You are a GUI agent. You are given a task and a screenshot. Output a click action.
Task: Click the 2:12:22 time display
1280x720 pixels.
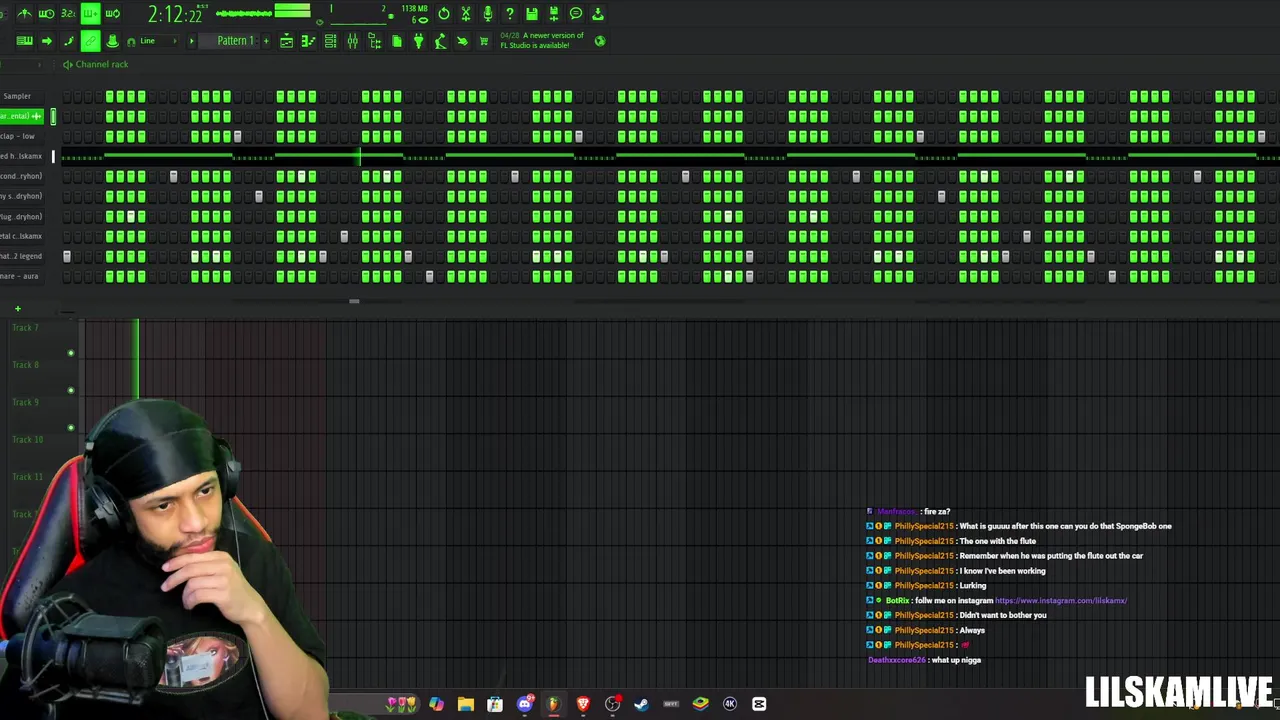pyautogui.click(x=177, y=14)
